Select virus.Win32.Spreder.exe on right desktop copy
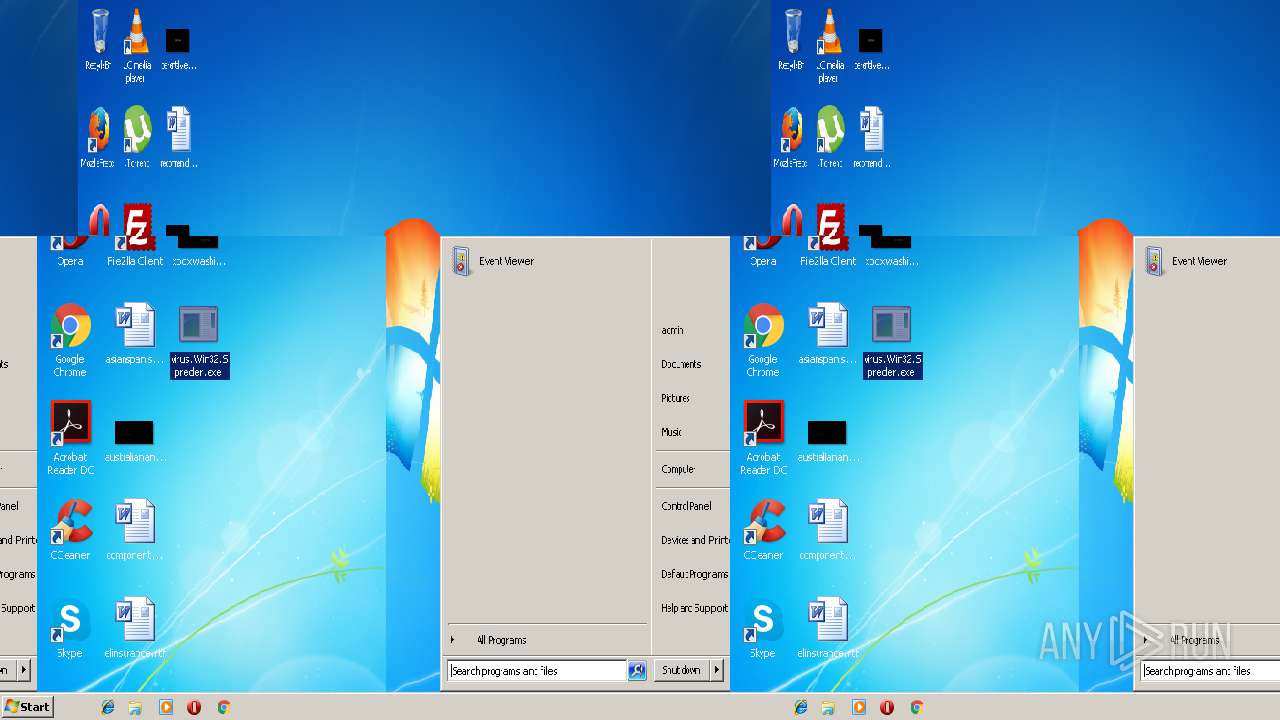Screen dimensions: 1280x720 pyautogui.click(x=892, y=342)
